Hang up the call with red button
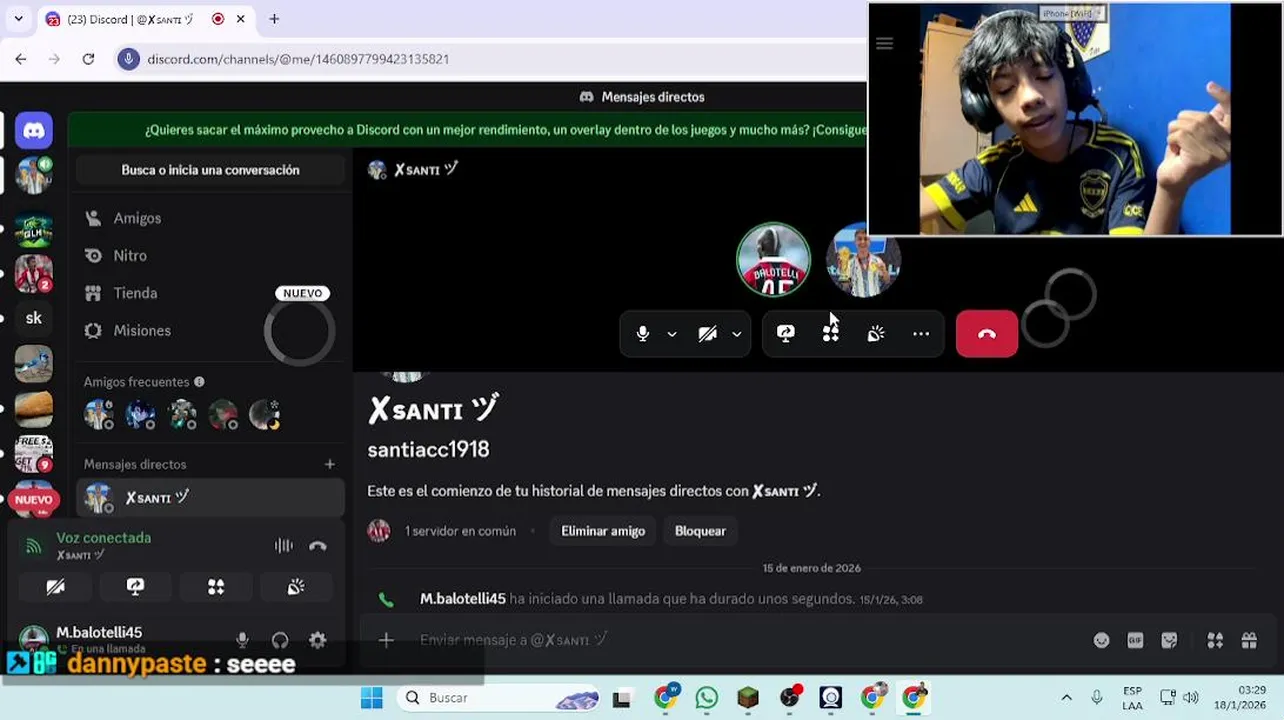Image resolution: width=1284 pixels, height=720 pixels. pos(987,334)
